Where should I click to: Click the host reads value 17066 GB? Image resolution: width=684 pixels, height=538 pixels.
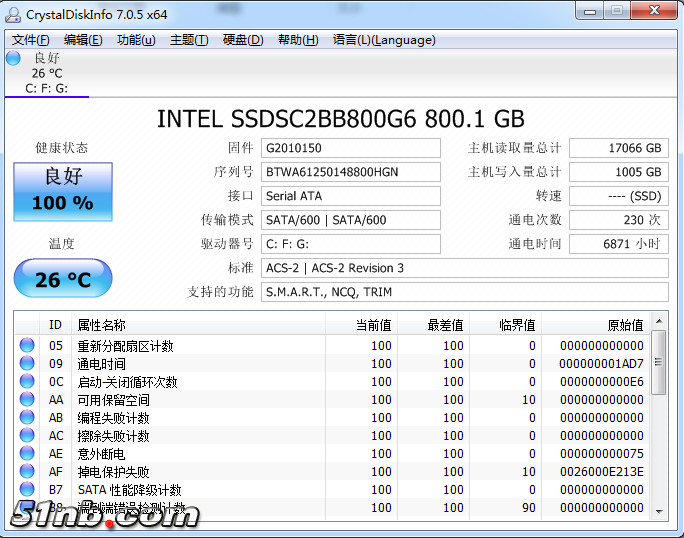(x=619, y=148)
